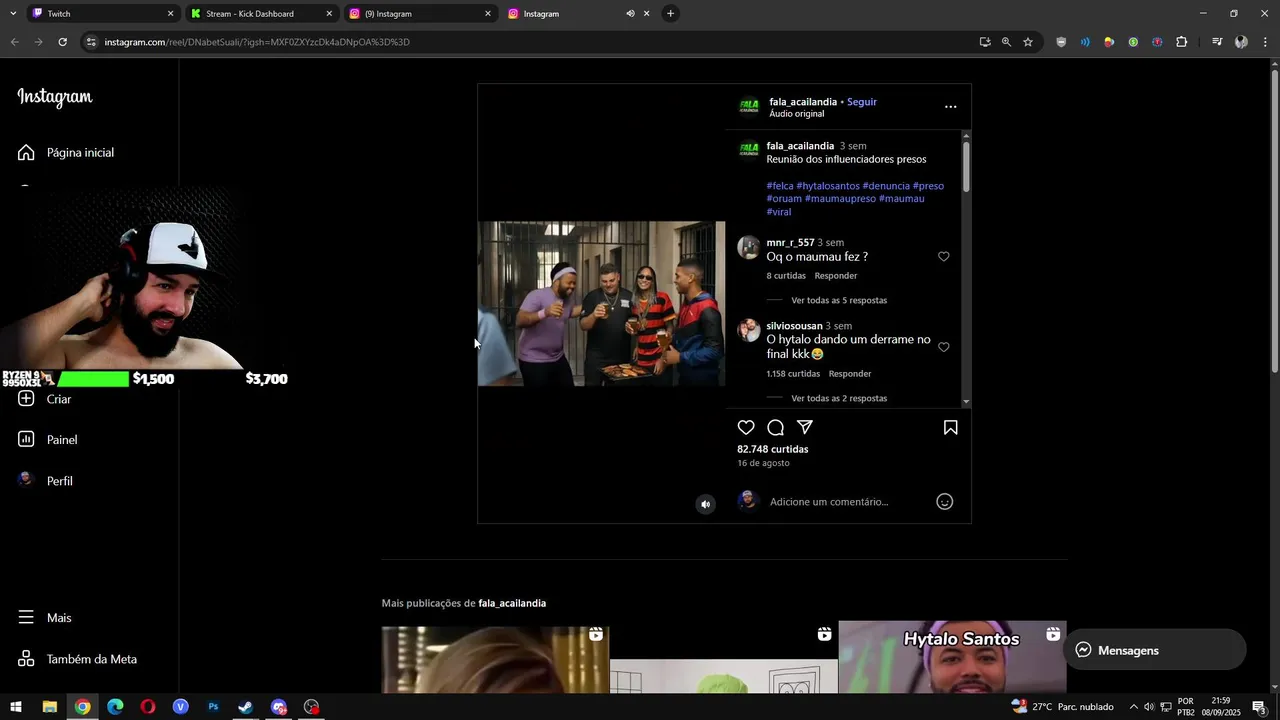Like silviosousan's comment

pos(943,347)
